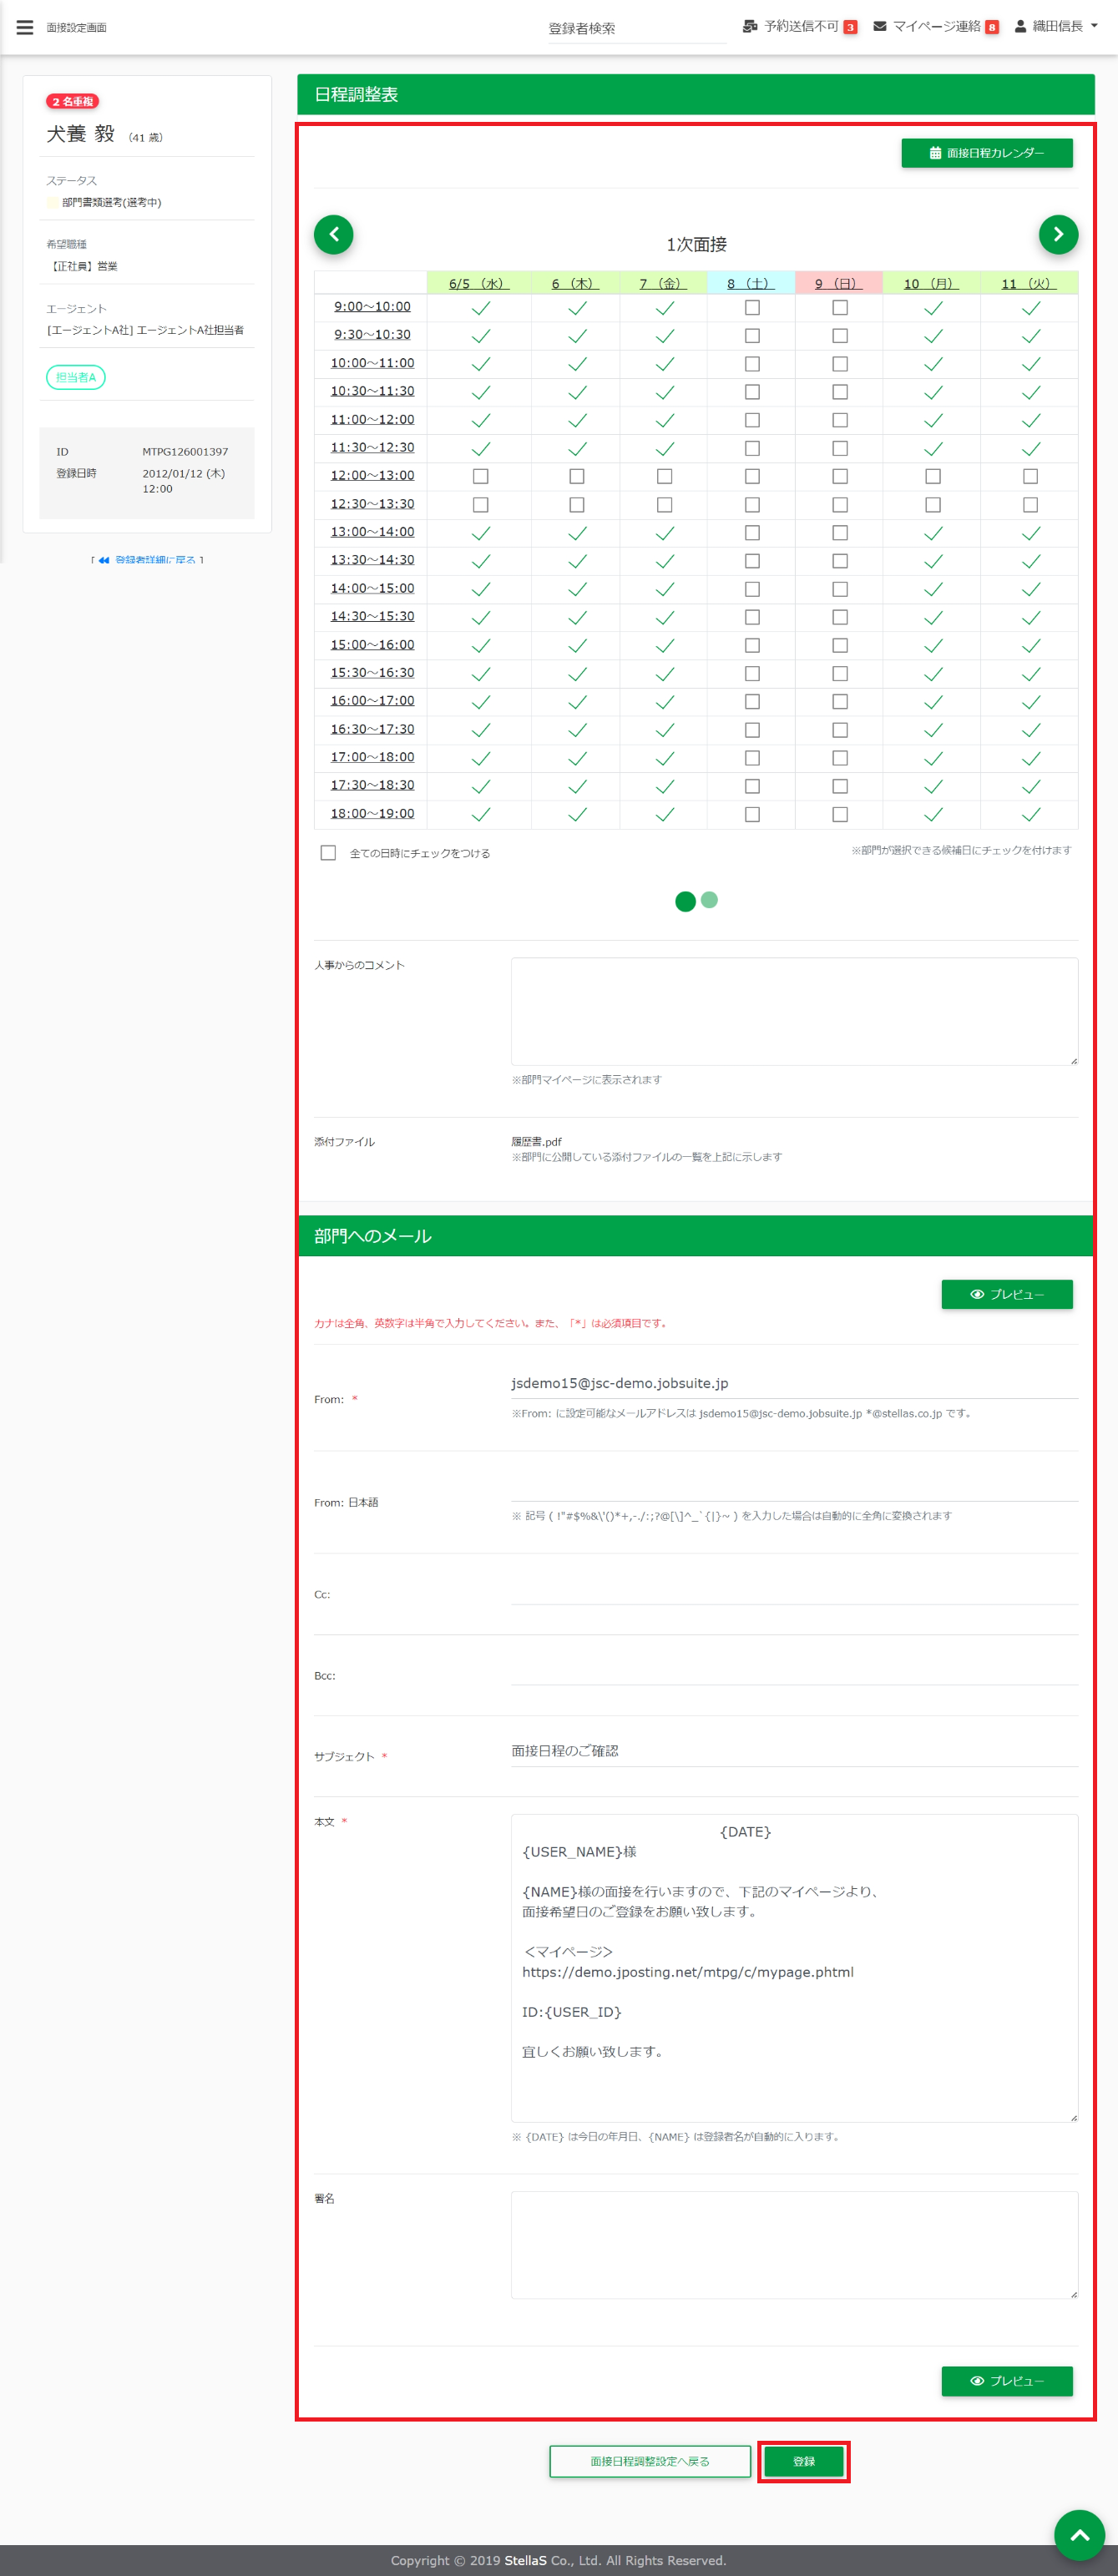This screenshot has width=1118, height=2576.
Task: Select the 10 (月) column header
Action: pyautogui.click(x=930, y=284)
